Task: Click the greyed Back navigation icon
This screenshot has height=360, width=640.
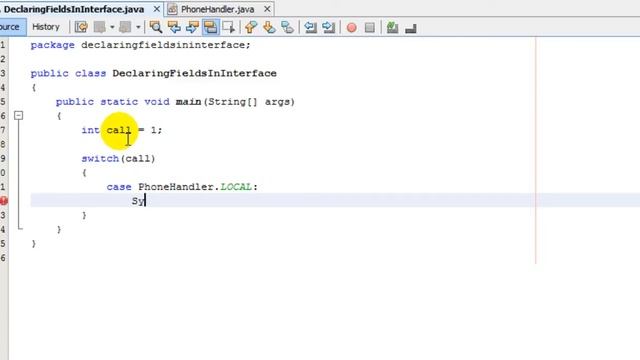Action: click(100, 27)
